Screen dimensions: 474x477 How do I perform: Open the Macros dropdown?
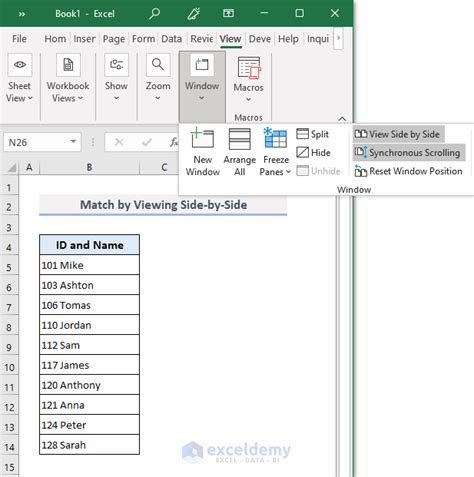(248, 80)
